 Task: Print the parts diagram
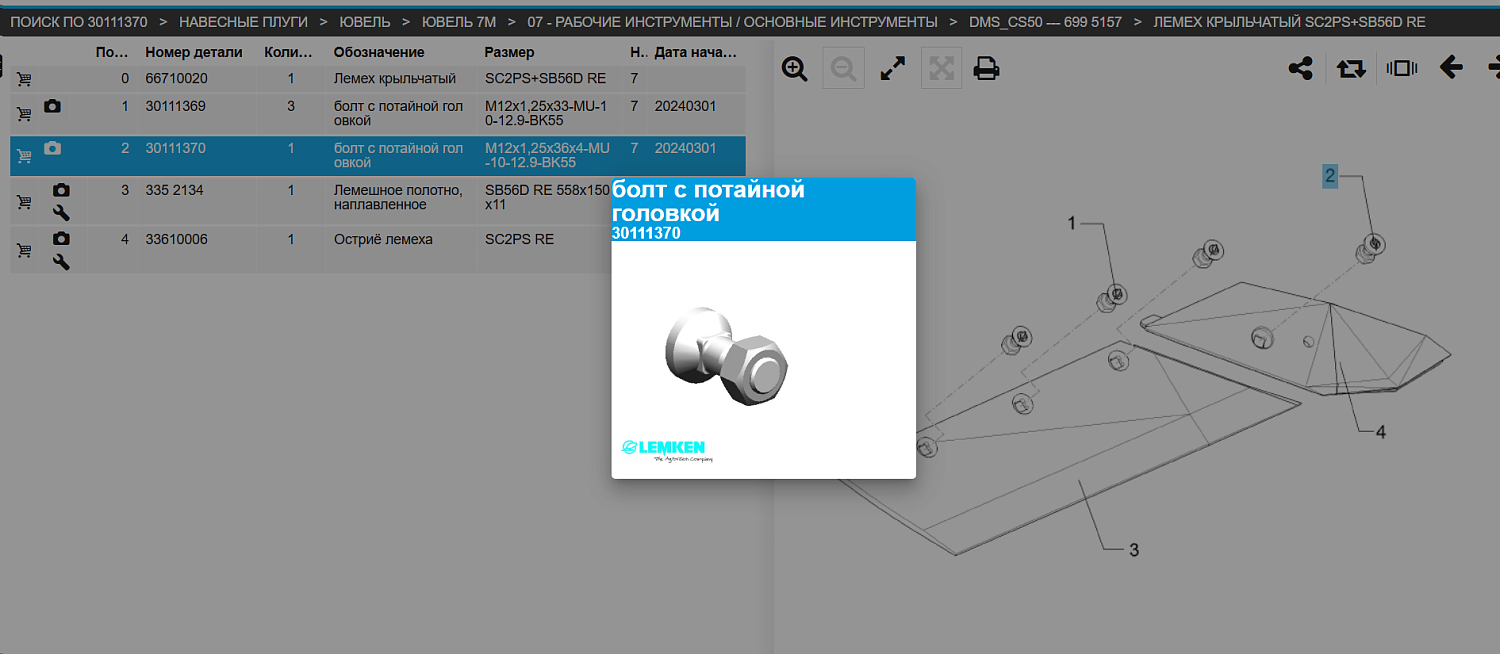(x=987, y=69)
